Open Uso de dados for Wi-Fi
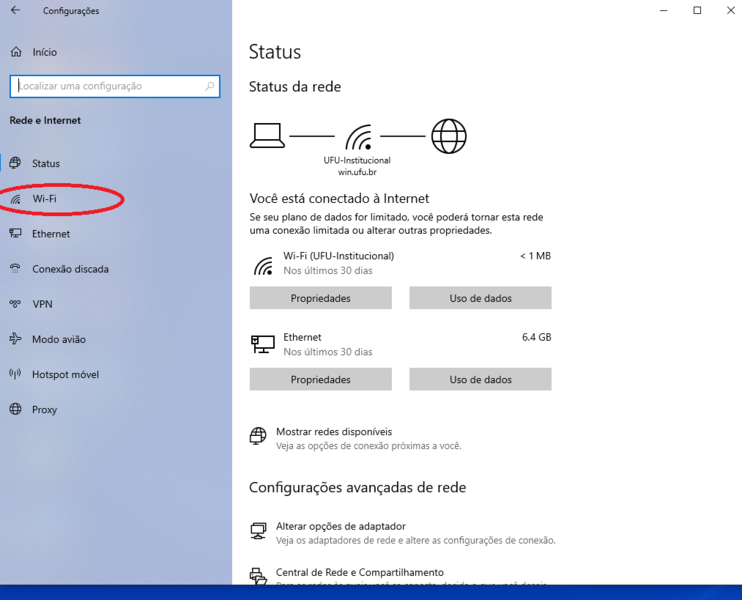742x600 pixels. (480, 298)
